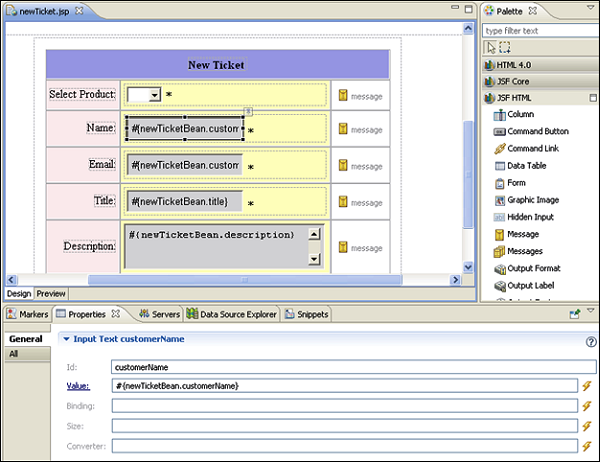Click the Value hyperlink label
Screen dimensions: 600x462
(78, 386)
